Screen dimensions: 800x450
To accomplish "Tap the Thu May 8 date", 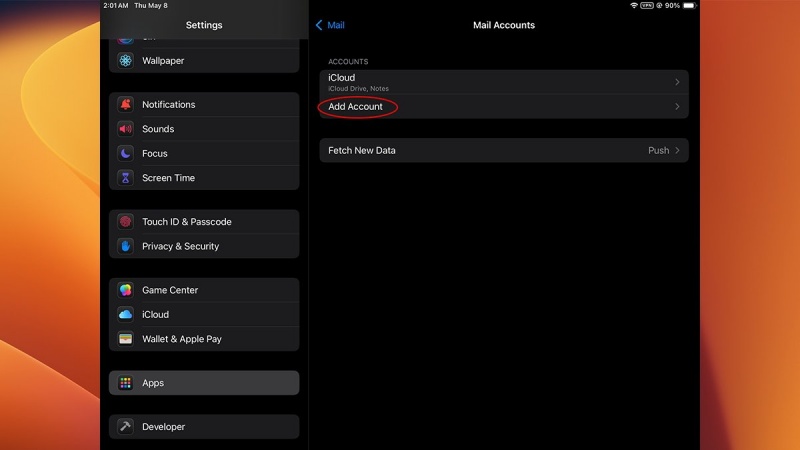I will [x=151, y=6].
